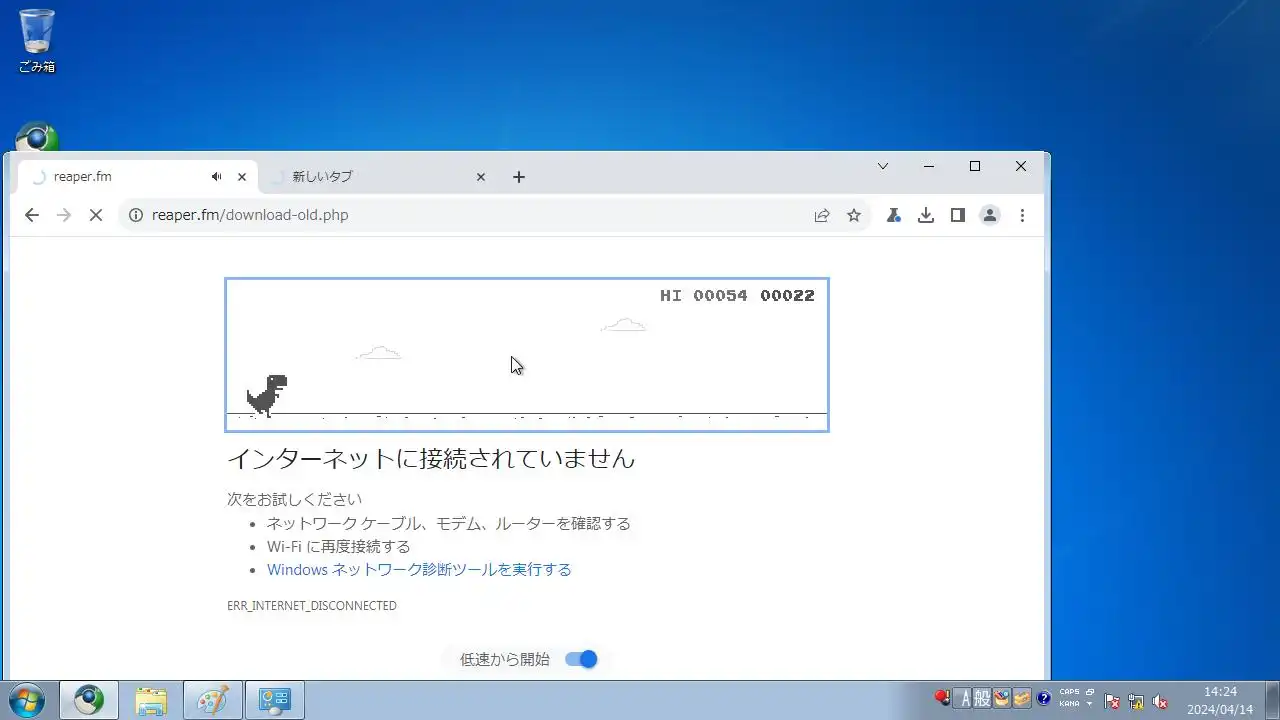Mute the reaper.fm tab audio
Image resolution: width=1280 pixels, height=720 pixels.
(216, 177)
